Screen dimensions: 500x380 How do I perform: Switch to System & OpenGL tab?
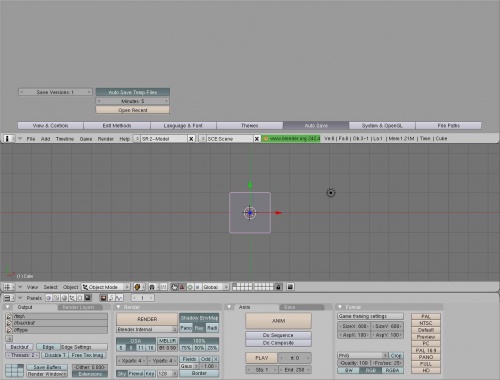coord(382,126)
